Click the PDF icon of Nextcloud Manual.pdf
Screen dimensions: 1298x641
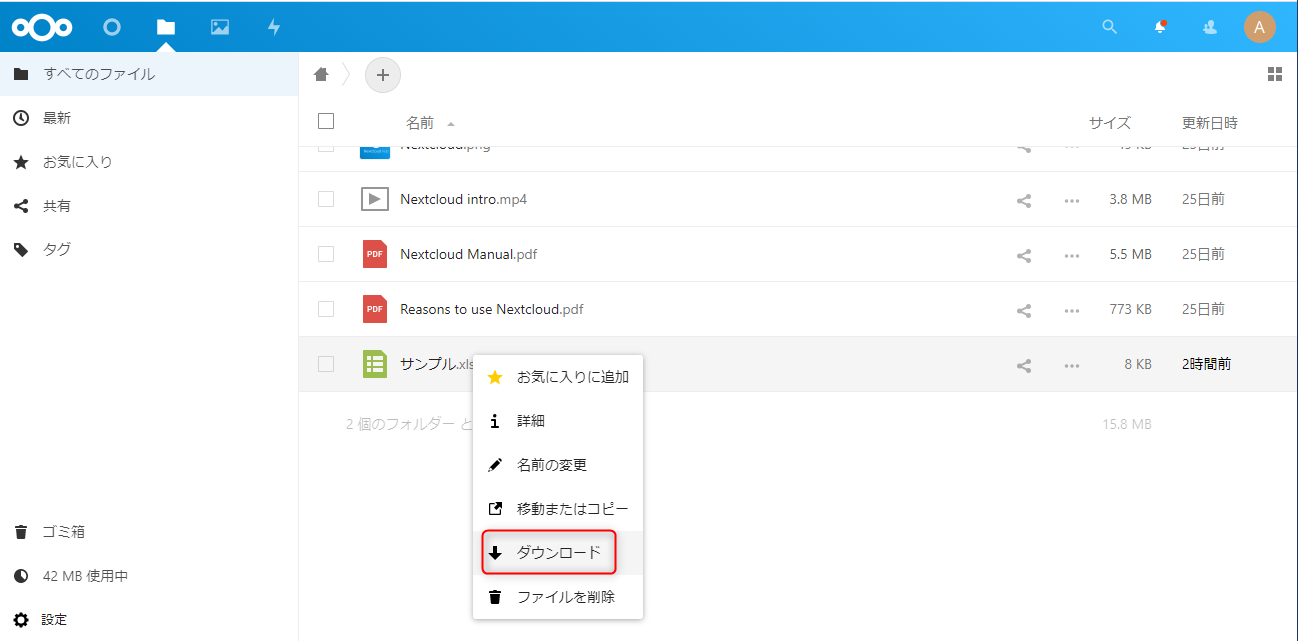pyautogui.click(x=375, y=254)
